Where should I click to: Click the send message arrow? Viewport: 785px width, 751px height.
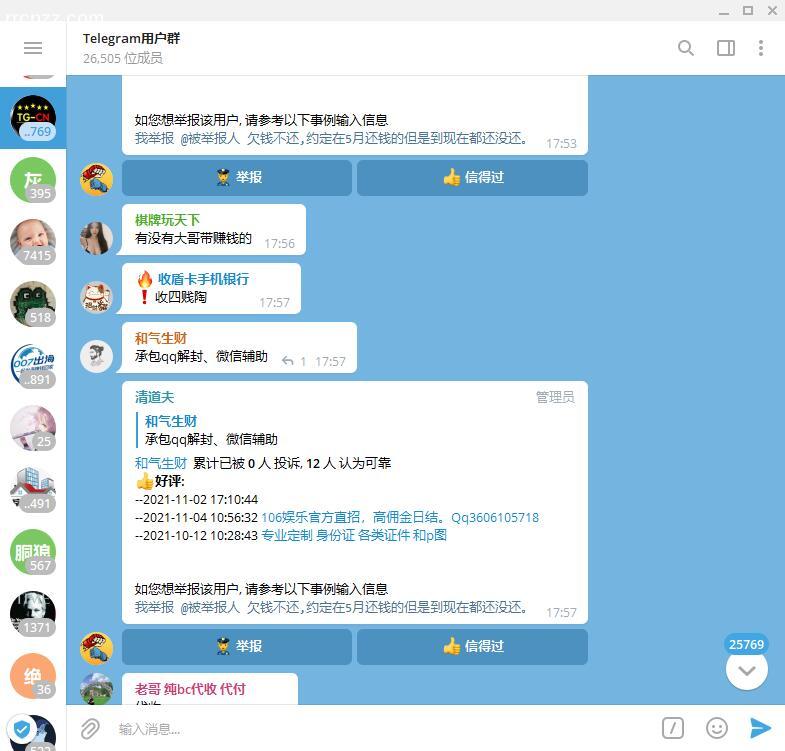[760, 728]
